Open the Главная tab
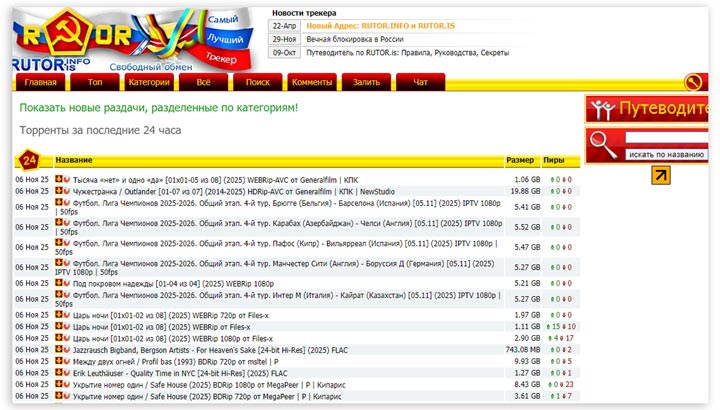720x410 pixels. point(40,82)
